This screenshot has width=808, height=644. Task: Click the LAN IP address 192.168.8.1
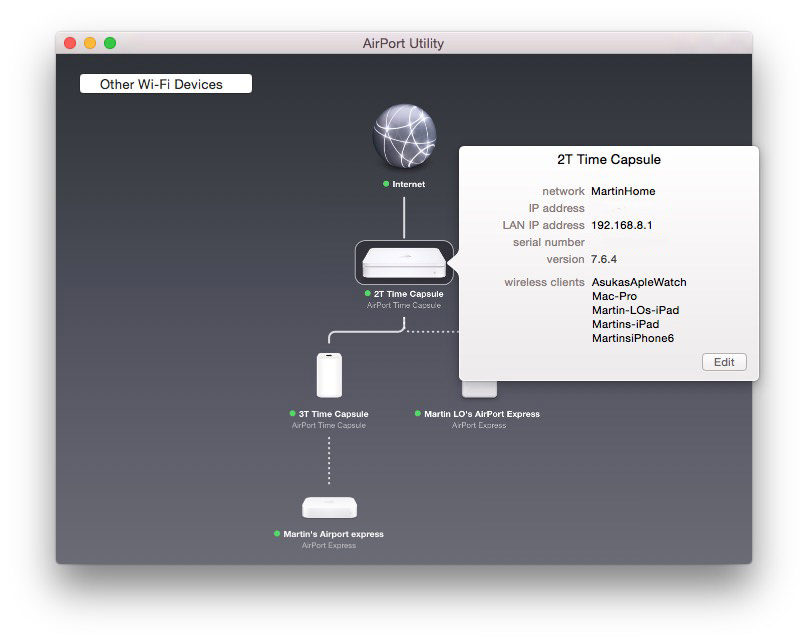point(621,225)
